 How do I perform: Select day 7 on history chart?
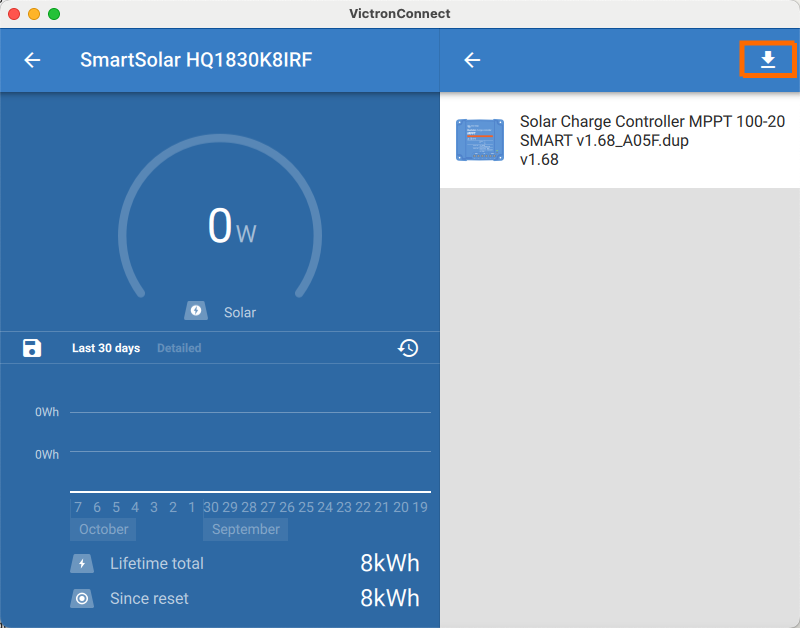point(78,507)
